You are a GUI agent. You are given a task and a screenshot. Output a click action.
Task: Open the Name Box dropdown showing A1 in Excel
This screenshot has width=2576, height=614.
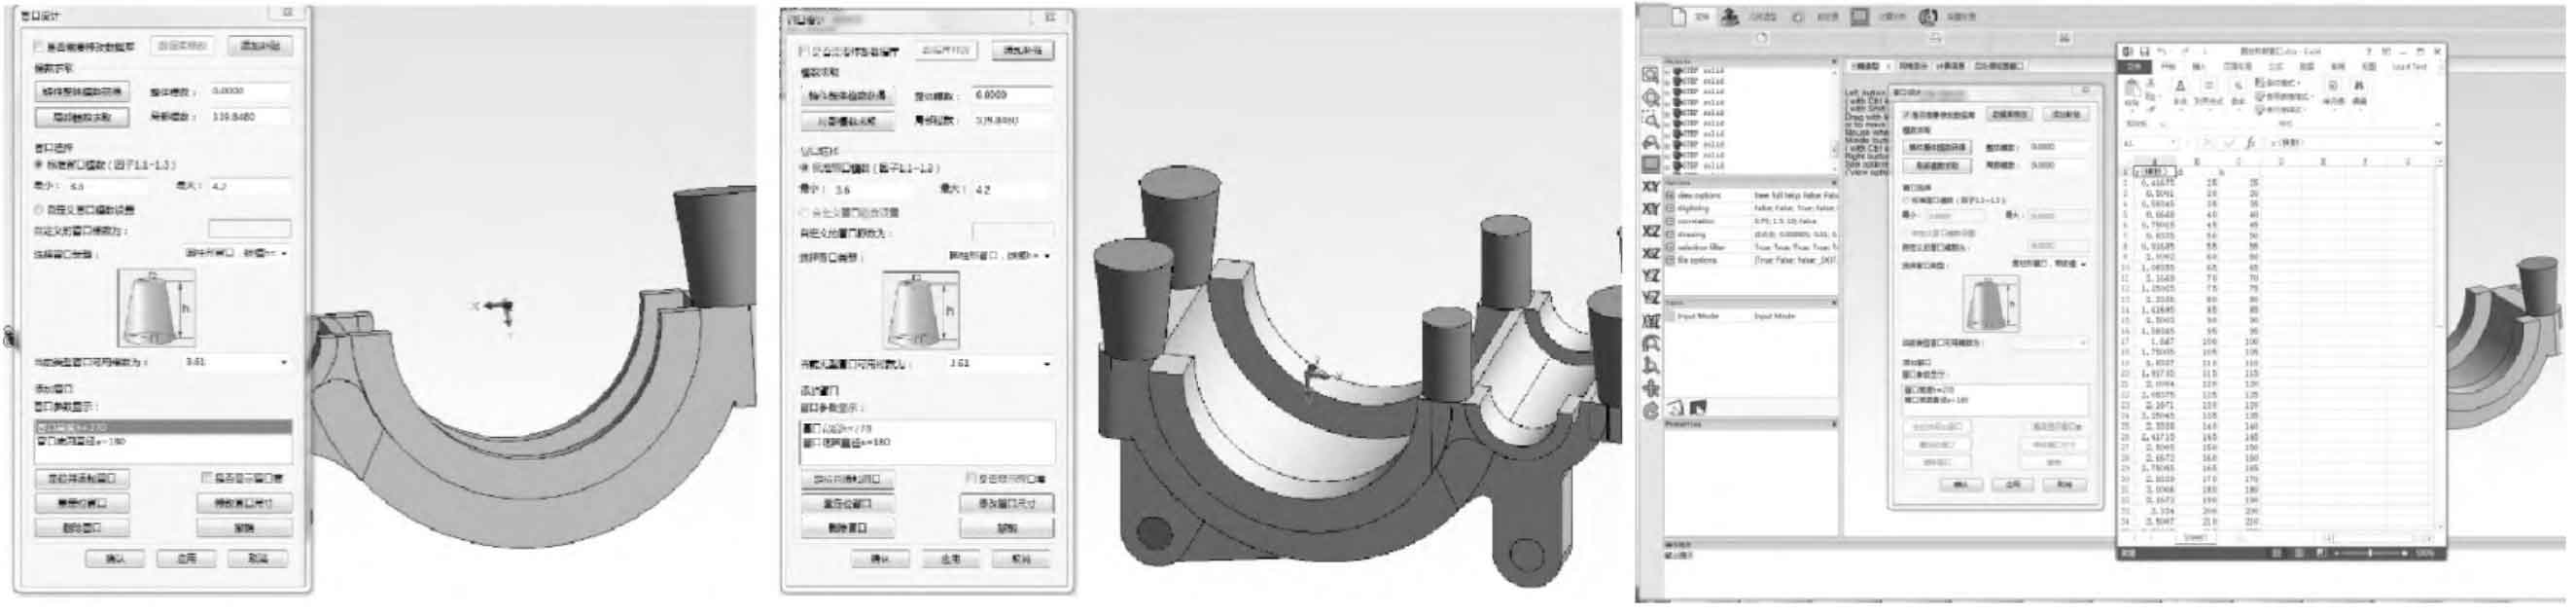[2172, 143]
